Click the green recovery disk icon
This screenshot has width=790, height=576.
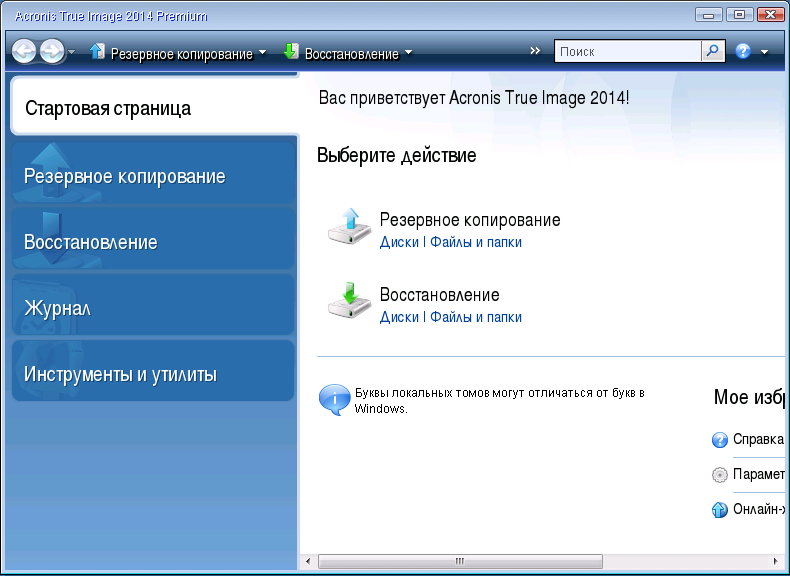[x=349, y=301]
